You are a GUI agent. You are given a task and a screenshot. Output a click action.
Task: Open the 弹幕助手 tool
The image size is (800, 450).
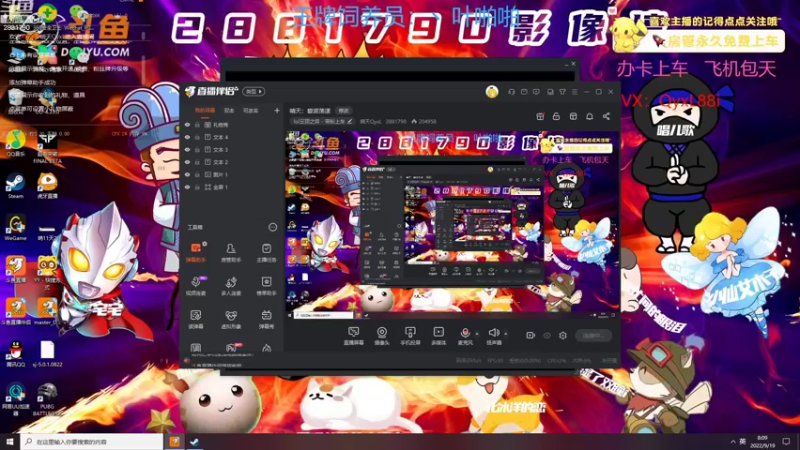pyautogui.click(x=195, y=252)
